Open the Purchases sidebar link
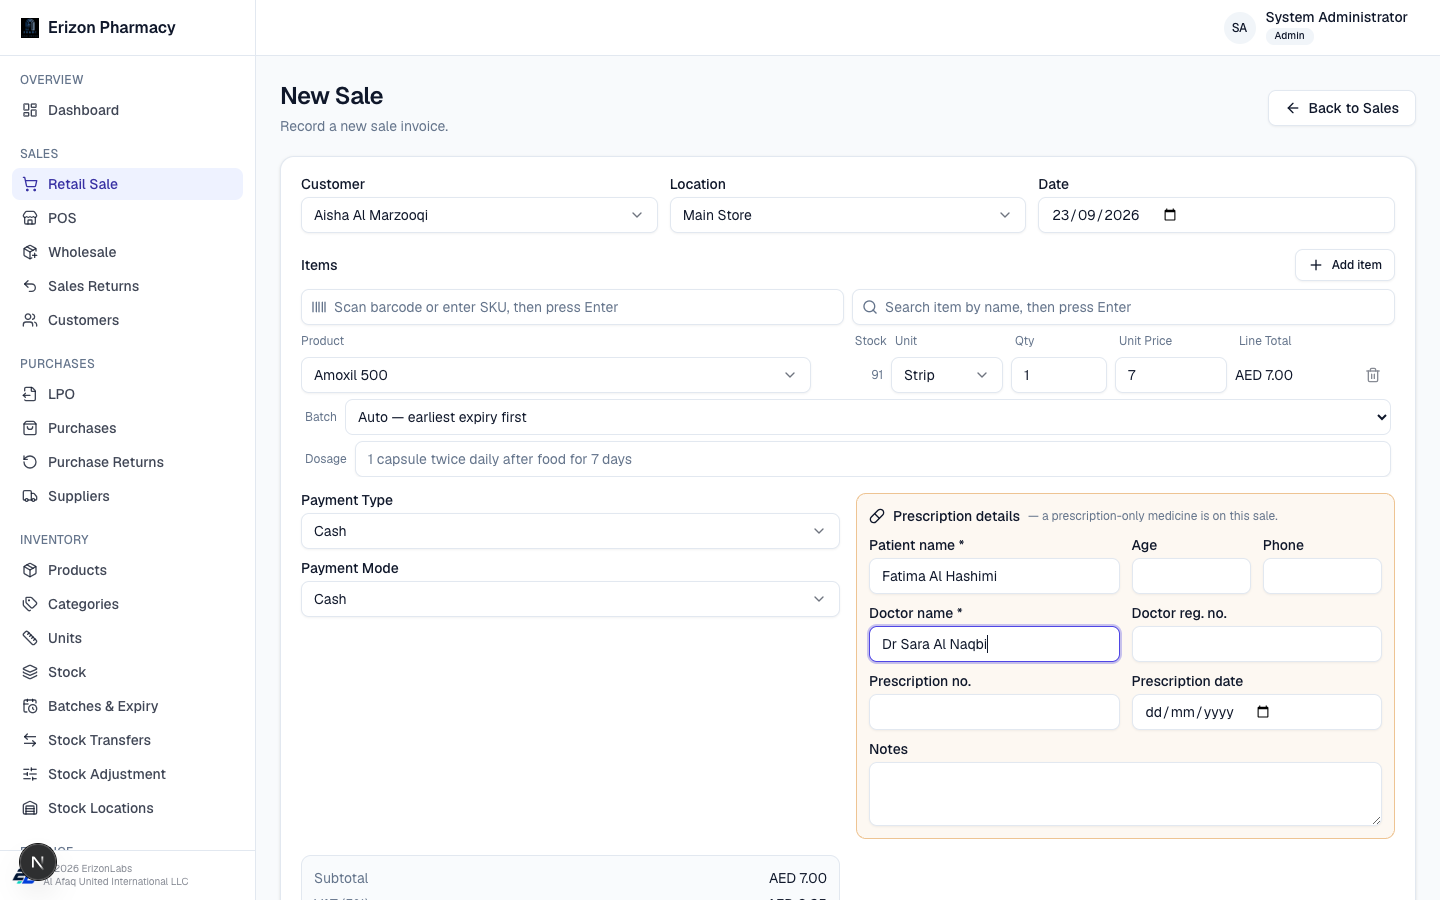Screen dimensions: 1440x900 127,428
